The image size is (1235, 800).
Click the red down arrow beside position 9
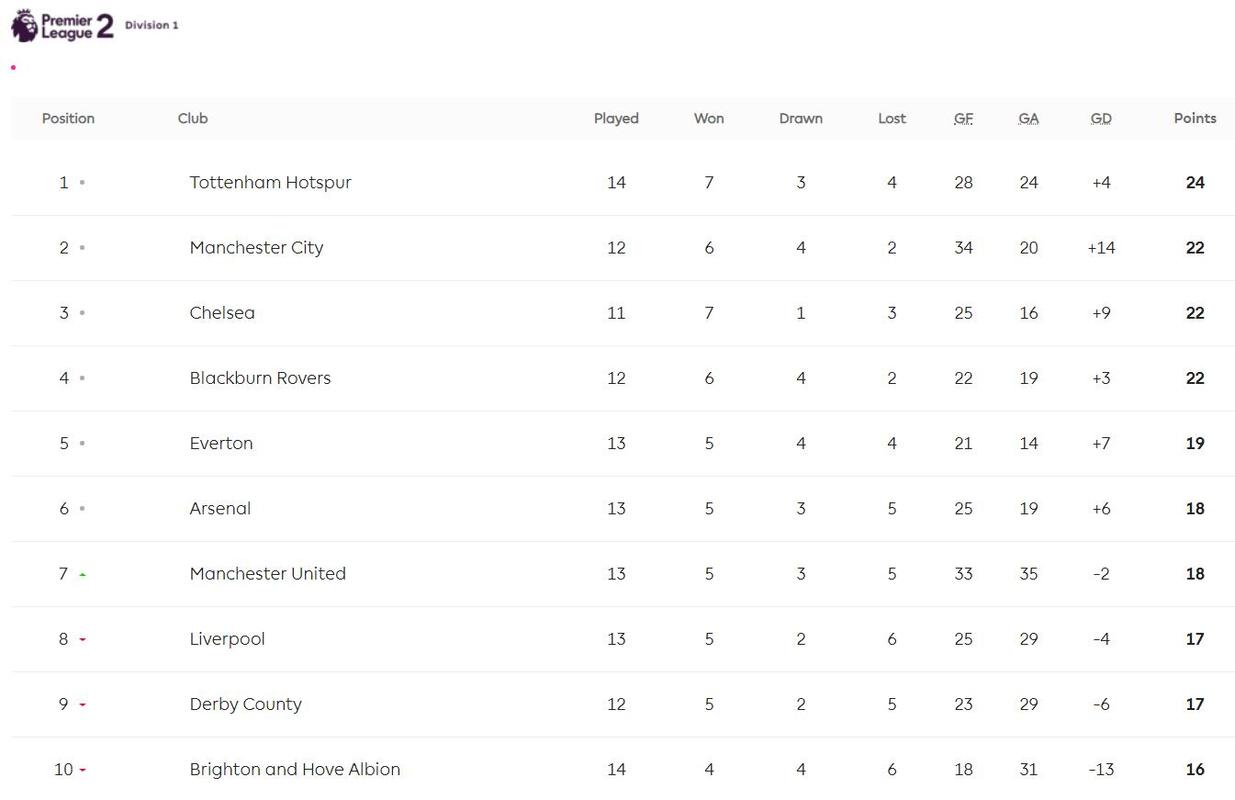(82, 705)
